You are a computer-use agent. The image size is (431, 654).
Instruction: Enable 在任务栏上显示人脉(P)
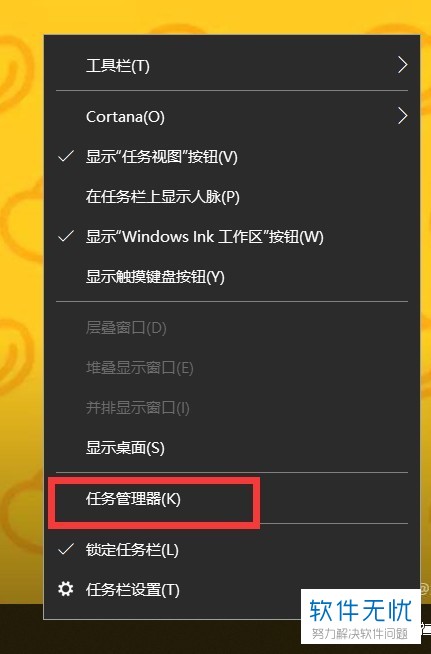click(x=232, y=197)
